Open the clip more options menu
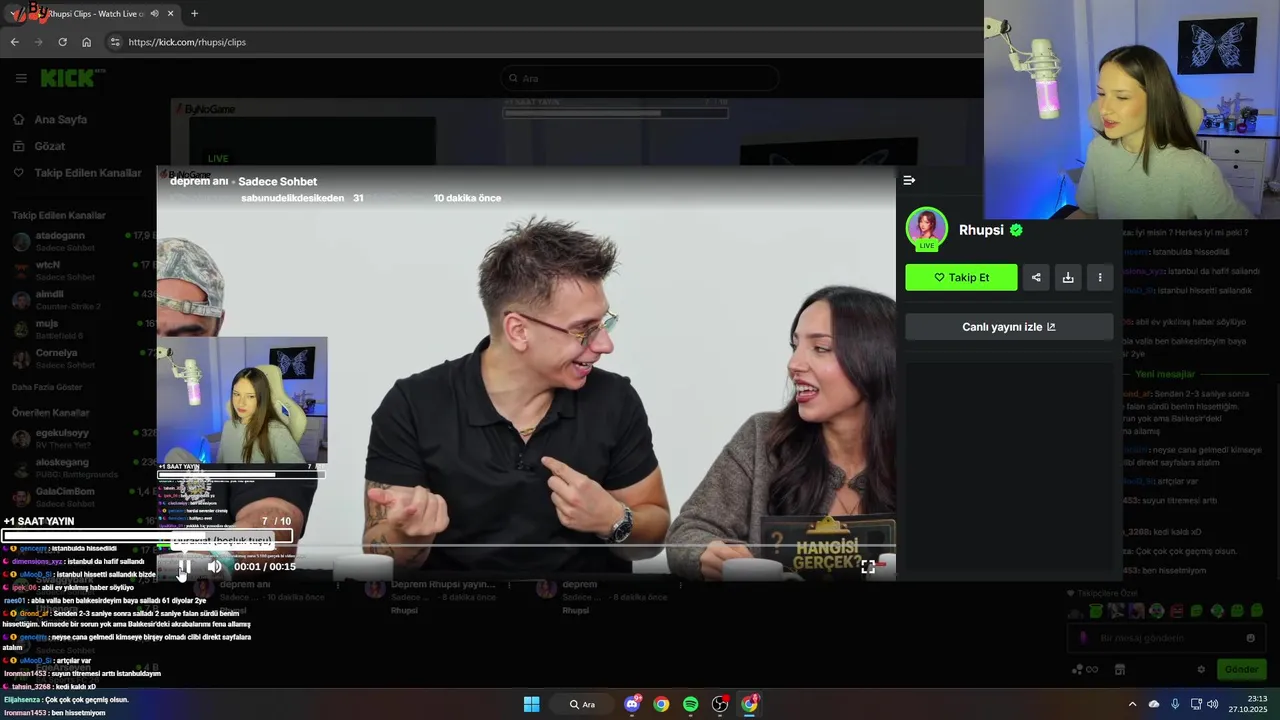 tap(1100, 277)
